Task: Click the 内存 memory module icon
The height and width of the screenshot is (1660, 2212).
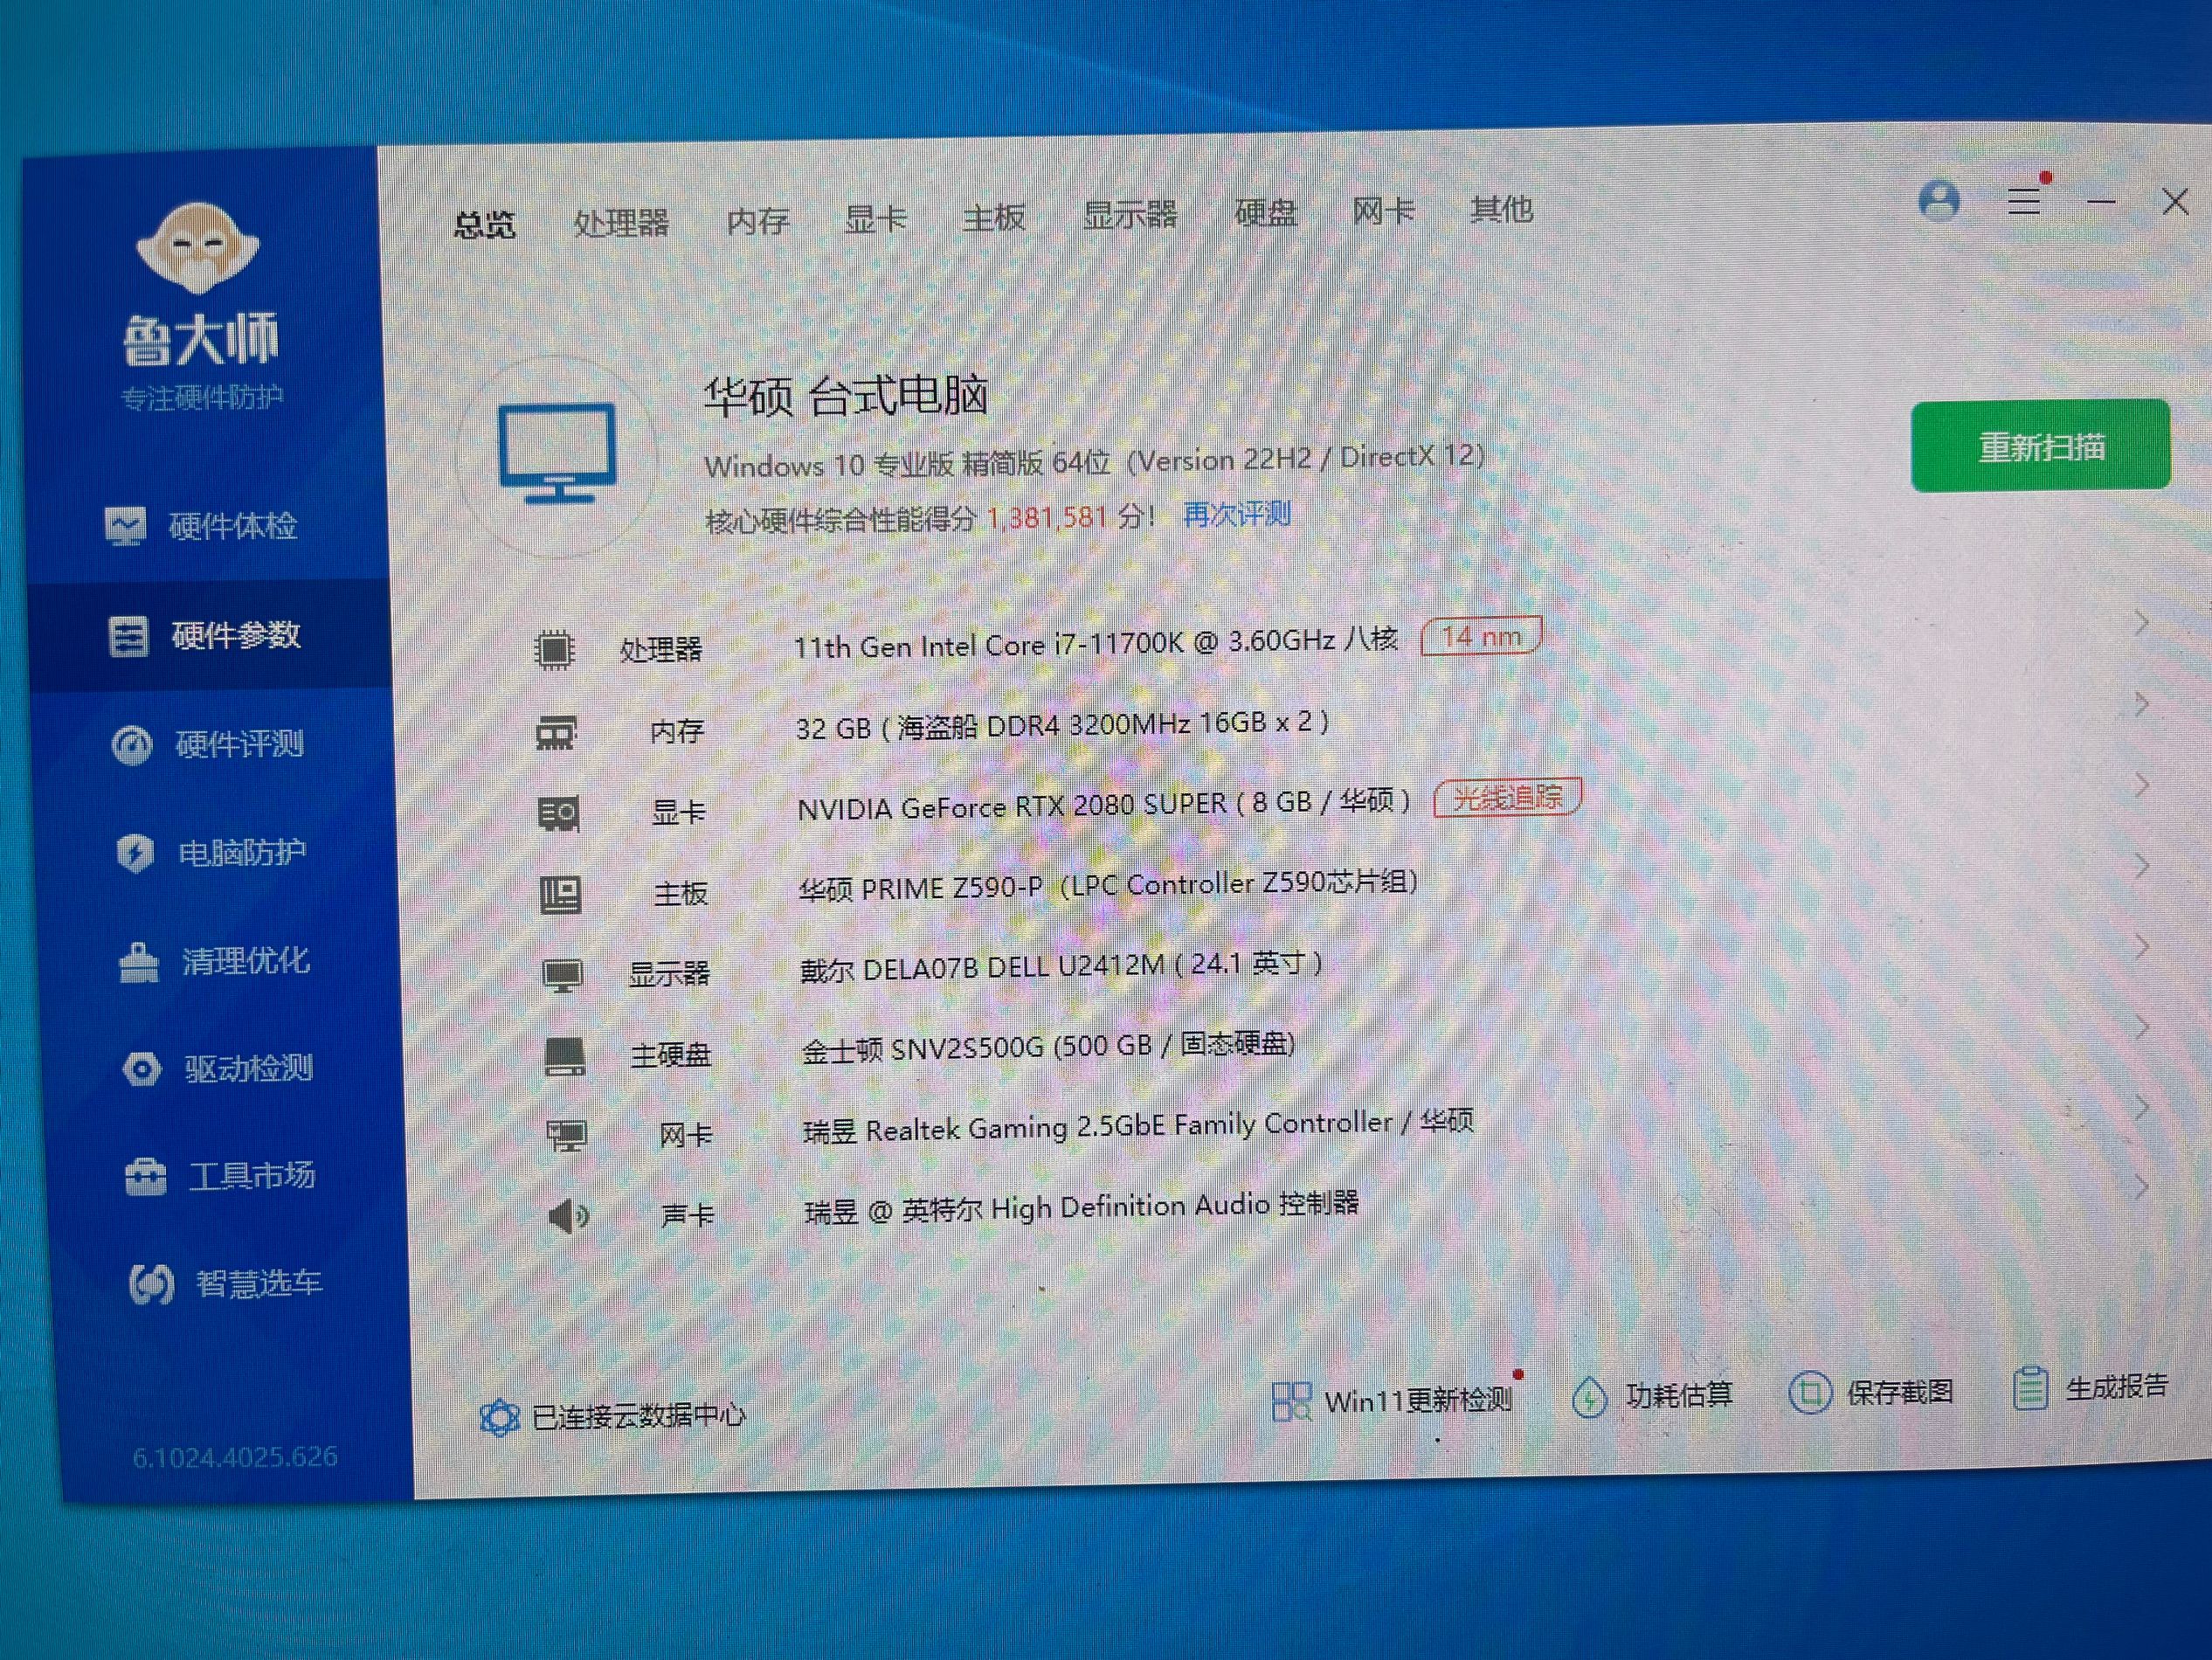Action: 556,733
